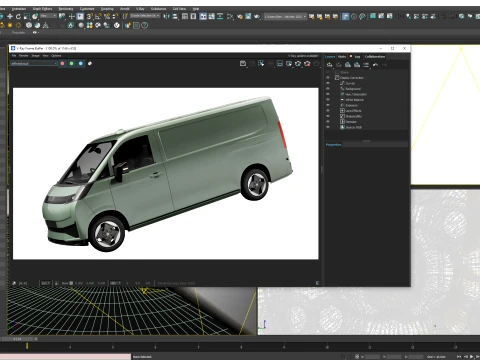Image resolution: width=480 pixels, height=360 pixels.
Task: Click the play animation button at bottom right
Action: point(471,357)
